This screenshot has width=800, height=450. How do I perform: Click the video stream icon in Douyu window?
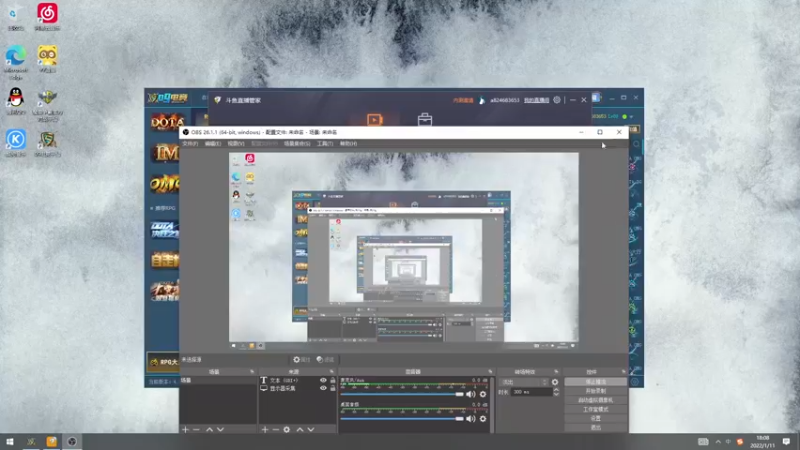374,119
